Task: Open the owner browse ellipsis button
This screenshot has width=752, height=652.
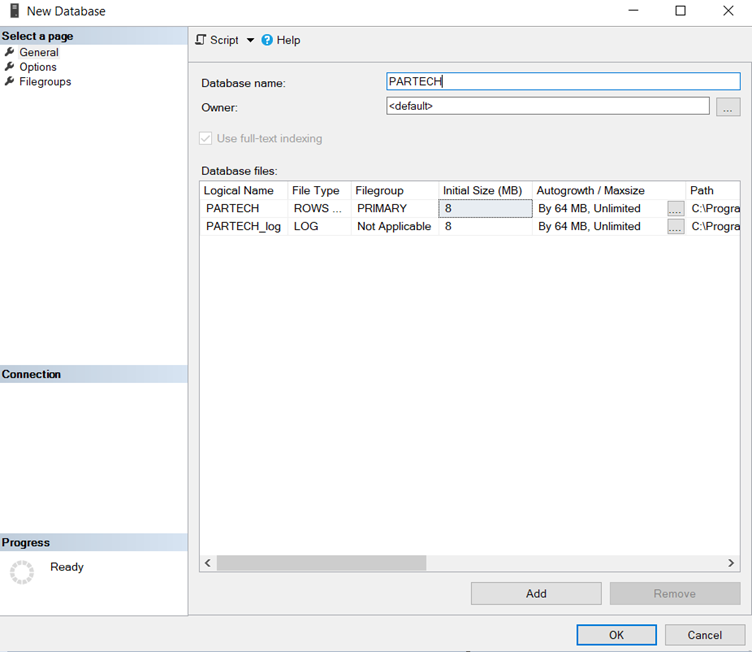Action: [728, 107]
